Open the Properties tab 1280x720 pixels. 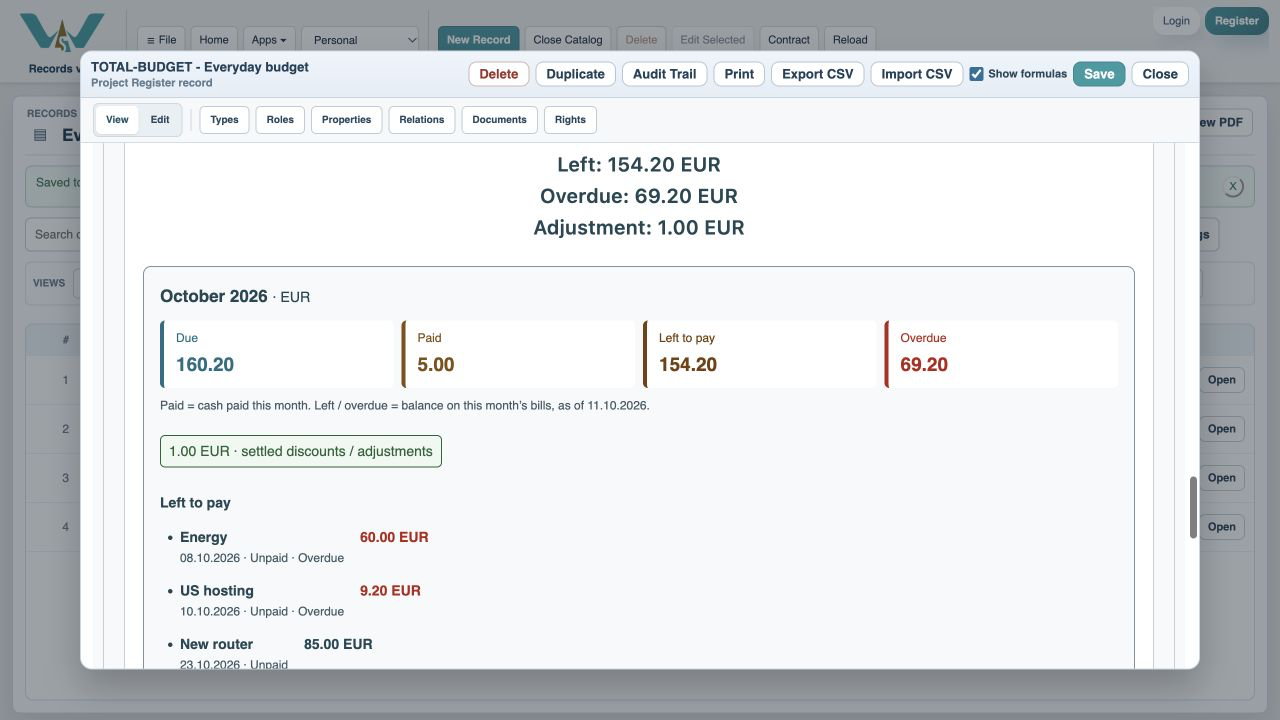[x=347, y=120]
